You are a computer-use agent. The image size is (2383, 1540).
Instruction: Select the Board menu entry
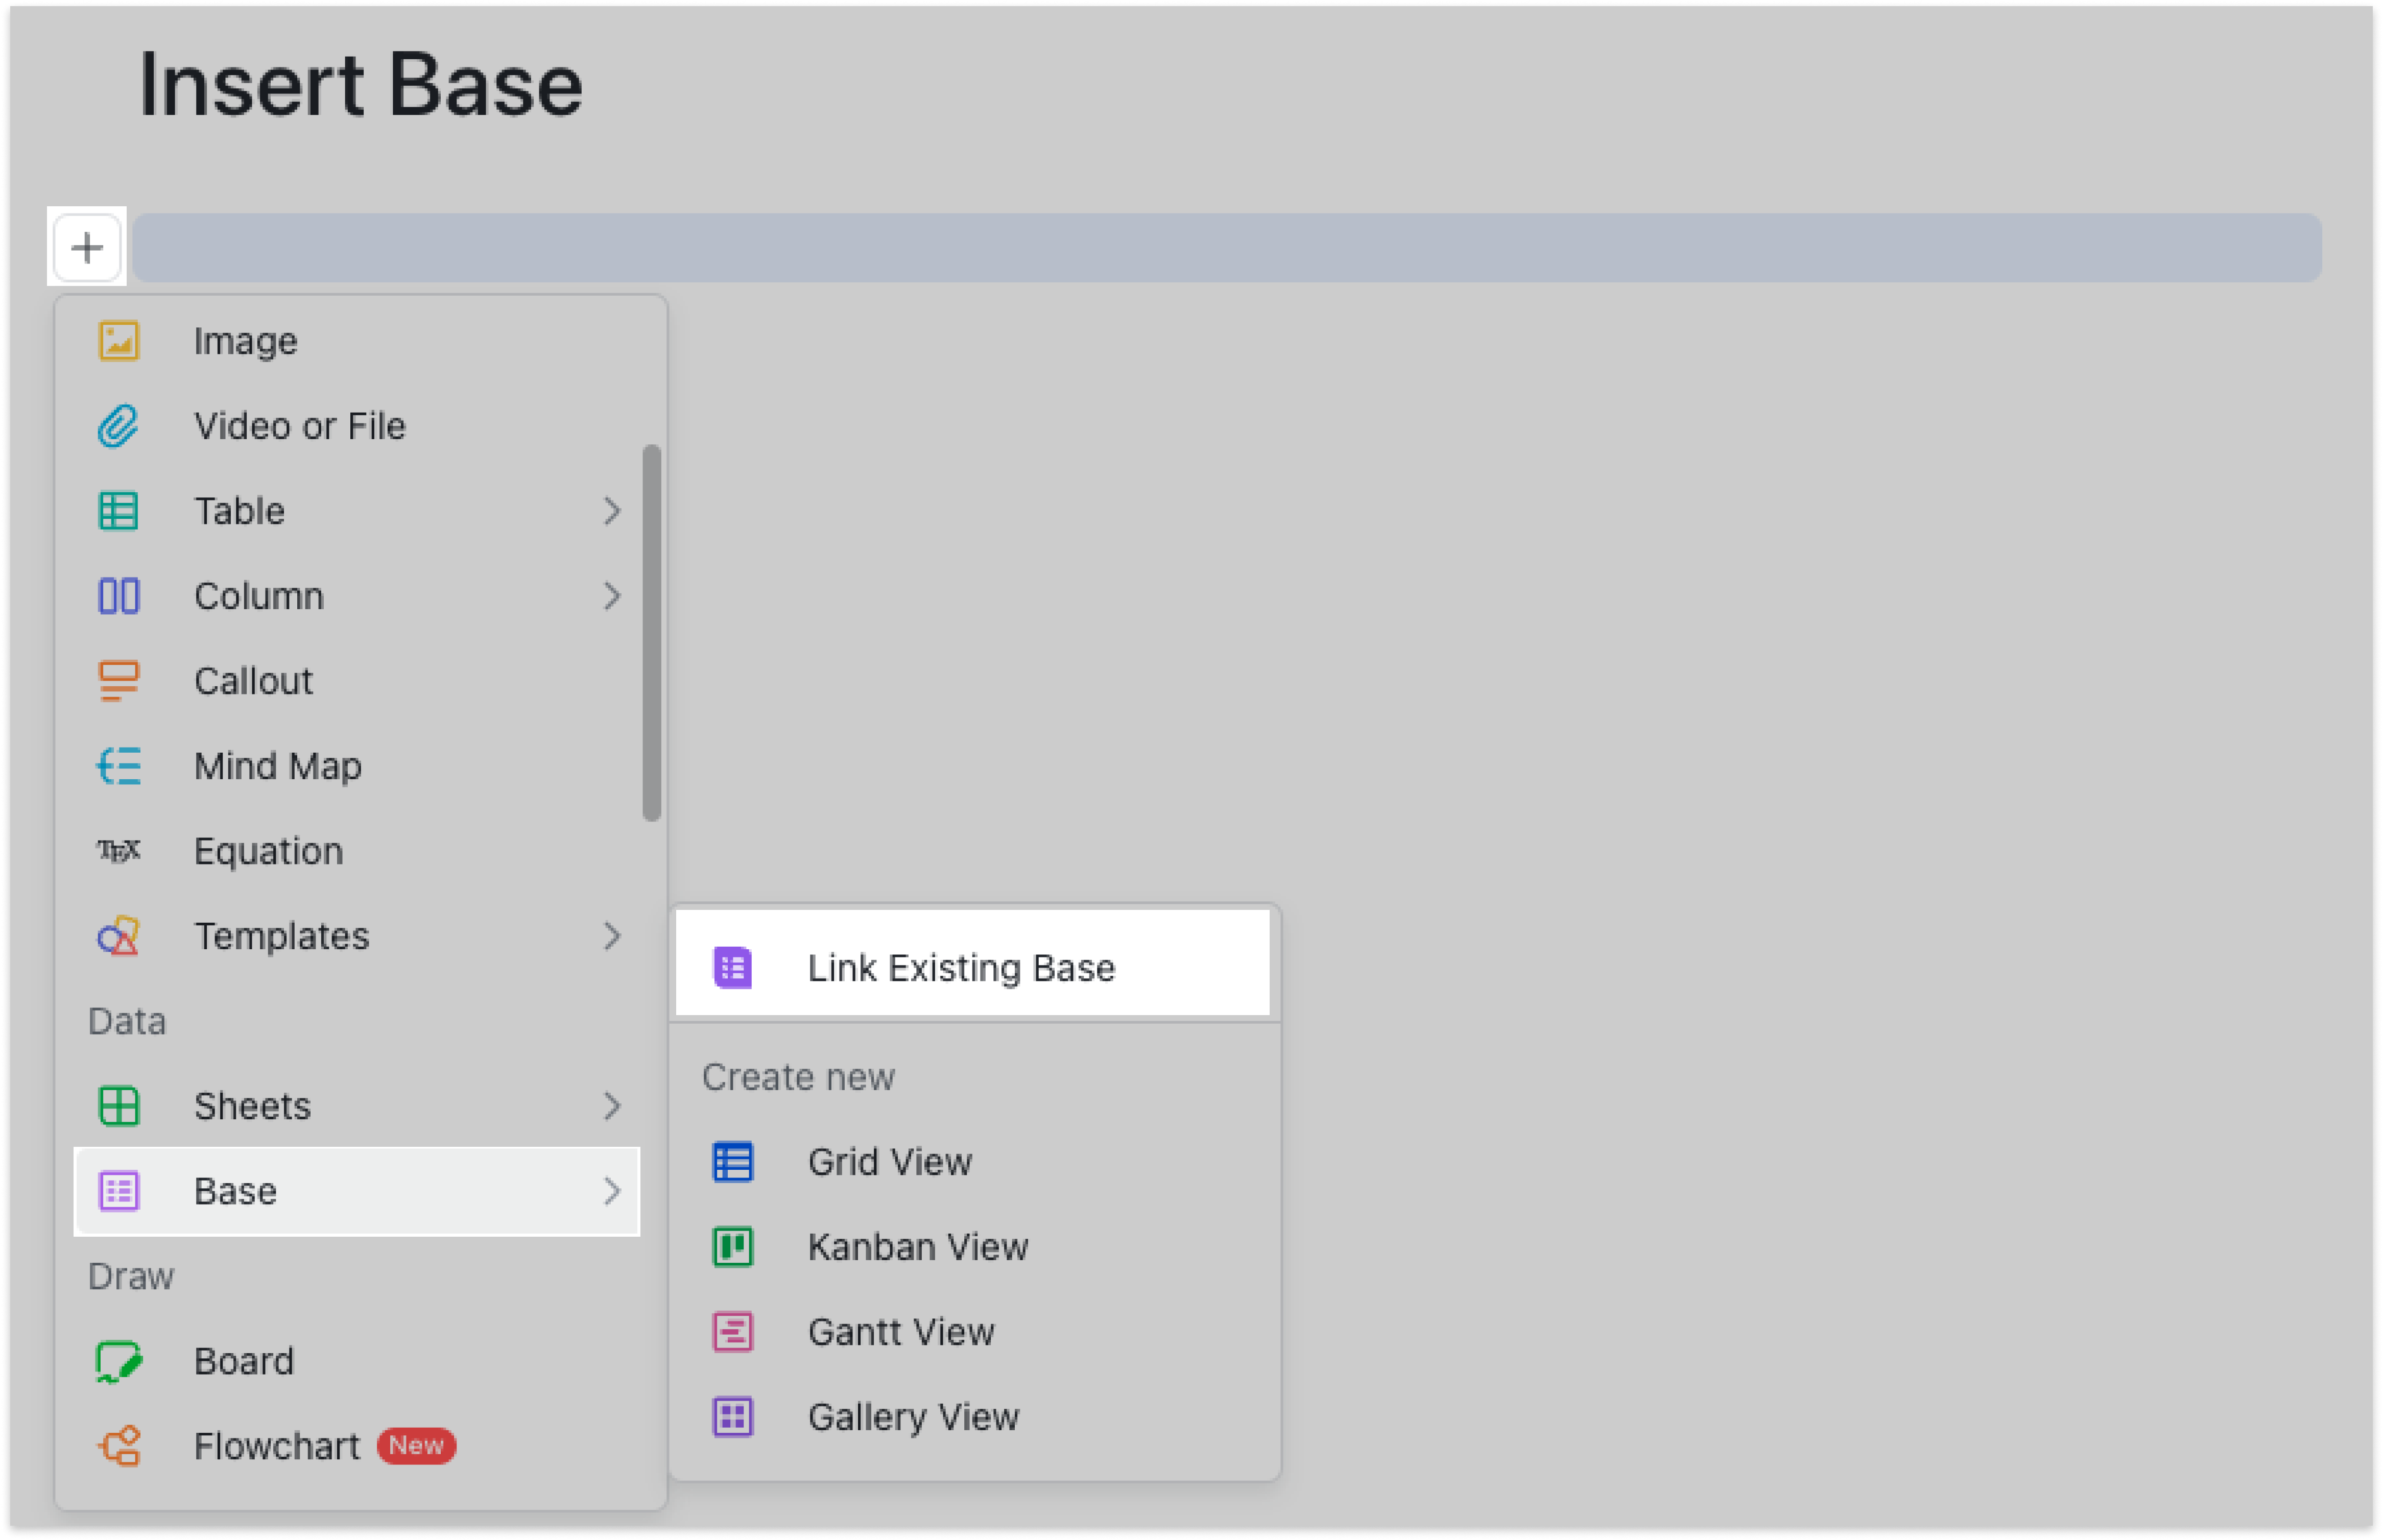click(x=357, y=1361)
